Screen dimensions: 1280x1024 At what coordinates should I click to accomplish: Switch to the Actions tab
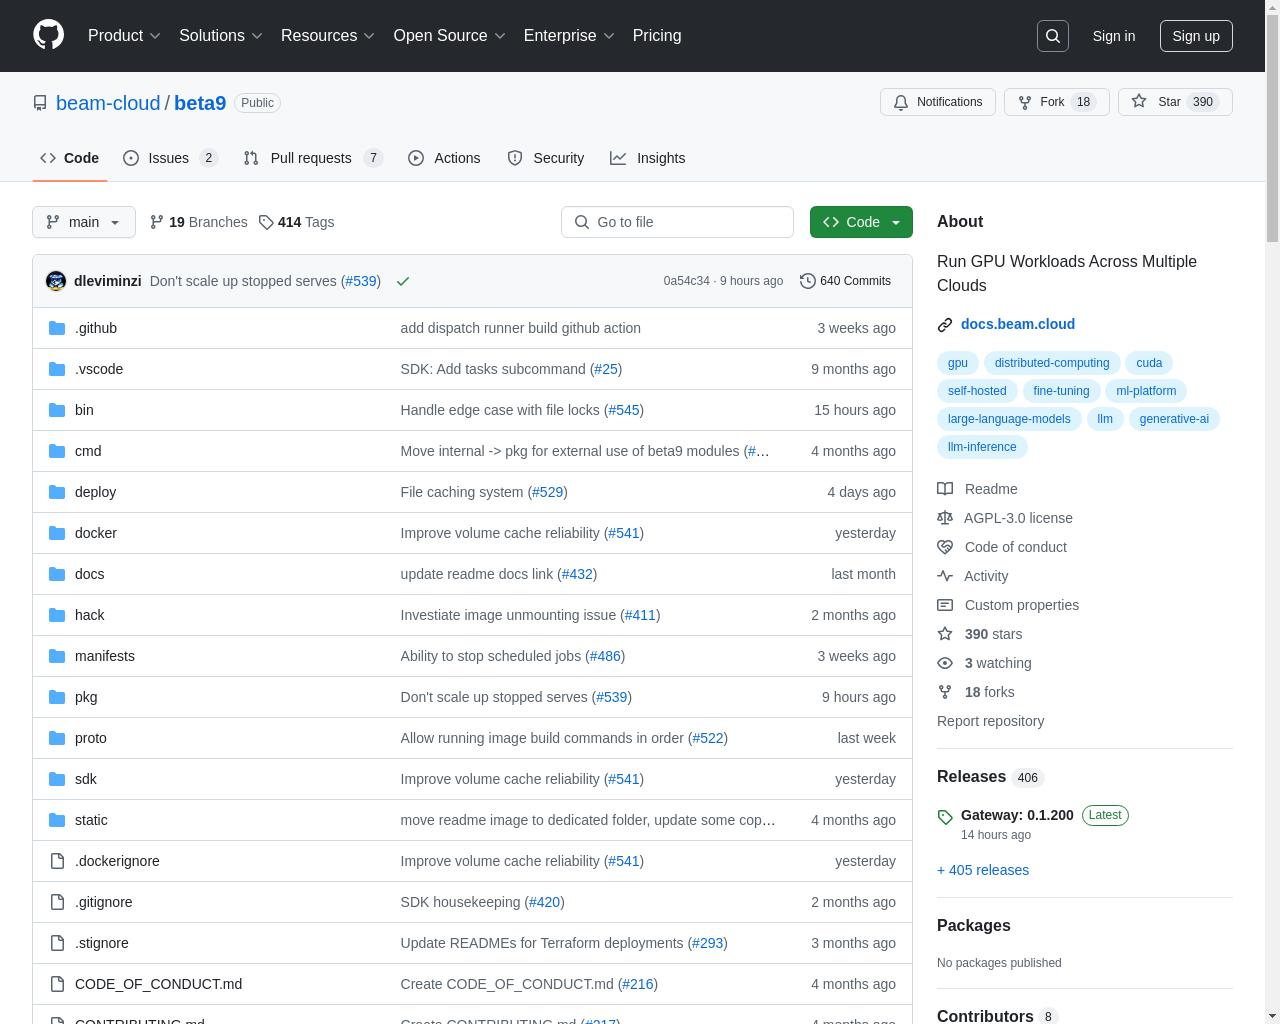pyautogui.click(x=444, y=158)
